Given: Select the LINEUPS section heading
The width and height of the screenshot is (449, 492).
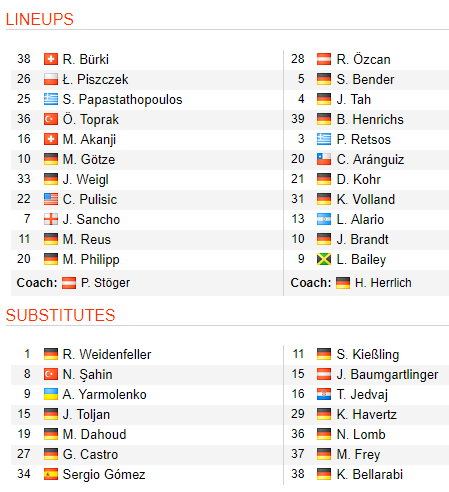Looking at the screenshot, I should (40, 19).
